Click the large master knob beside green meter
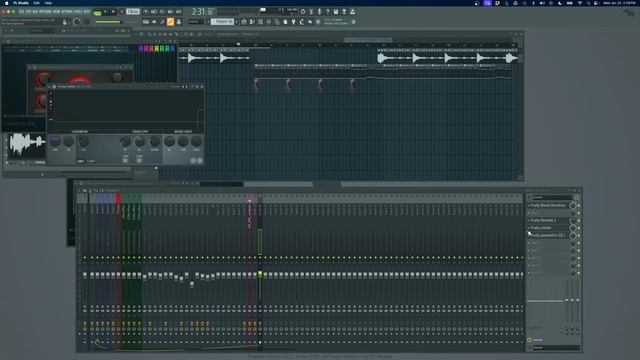 point(76,22)
